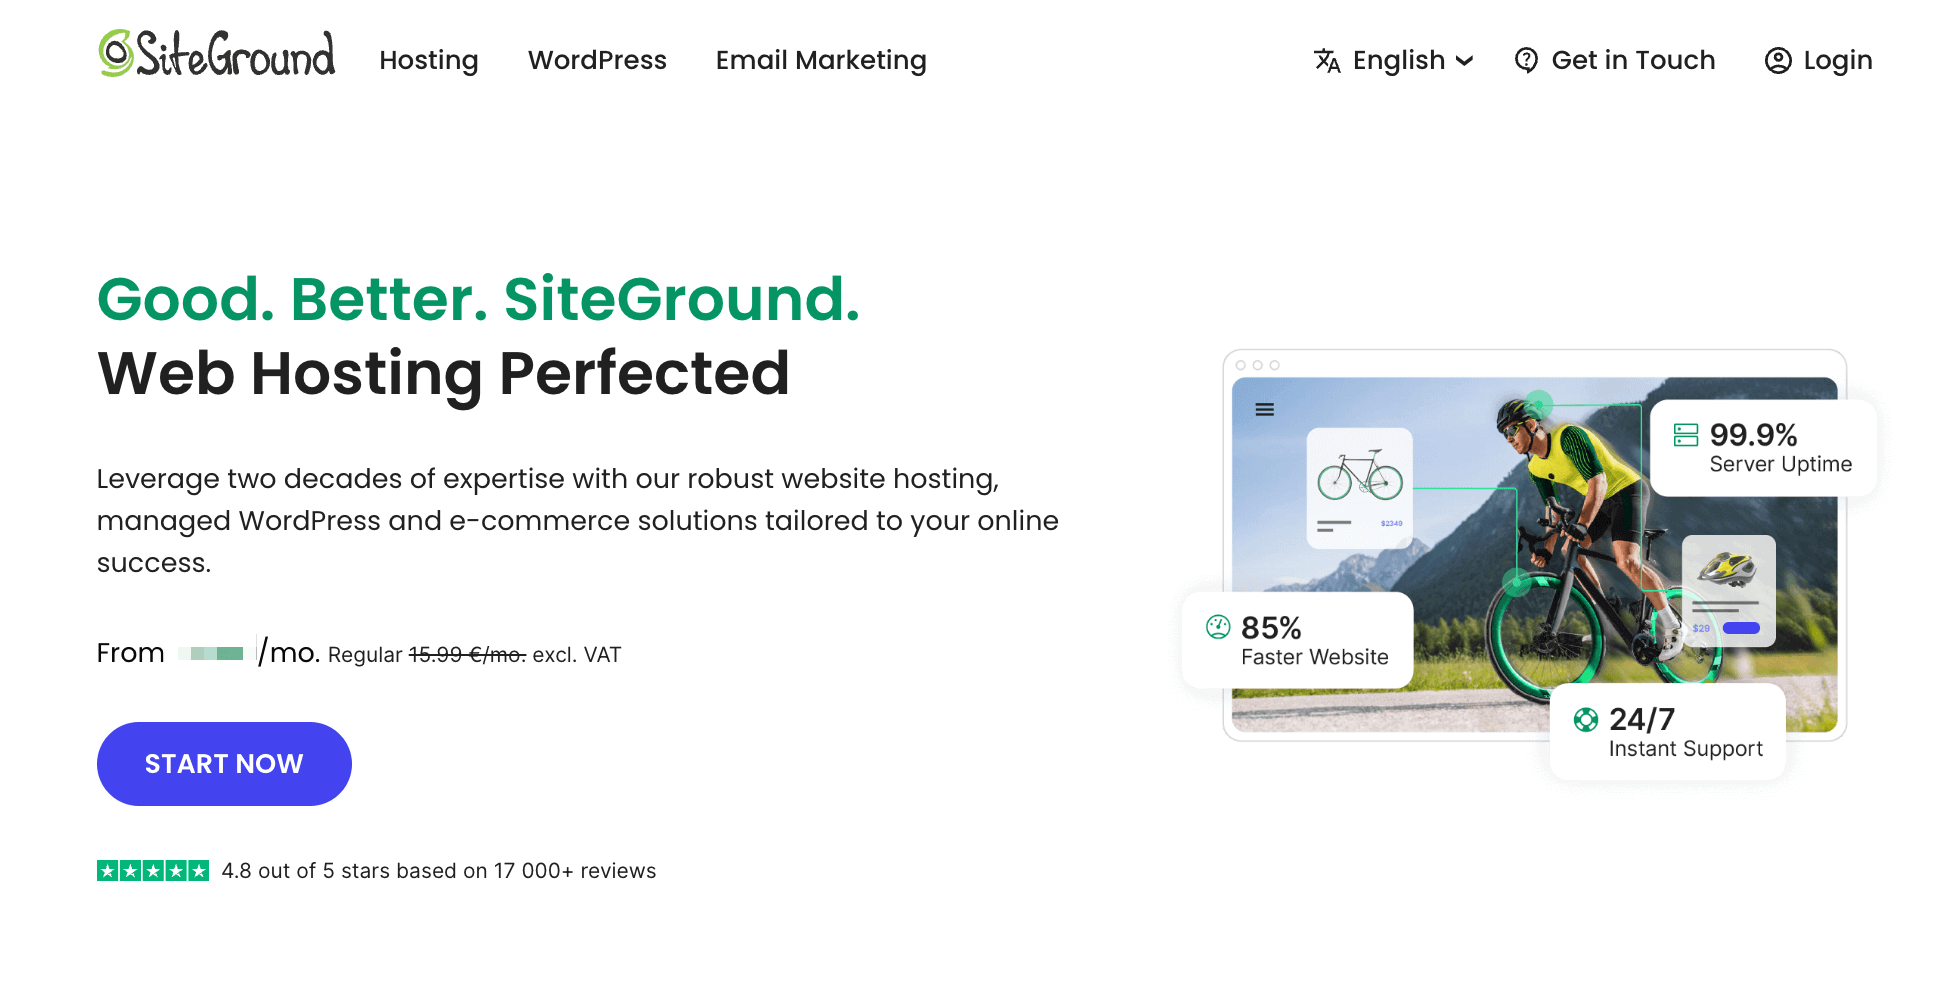Expand the Hosting navigation menu
The height and width of the screenshot is (990, 1934).
pyautogui.click(x=429, y=61)
